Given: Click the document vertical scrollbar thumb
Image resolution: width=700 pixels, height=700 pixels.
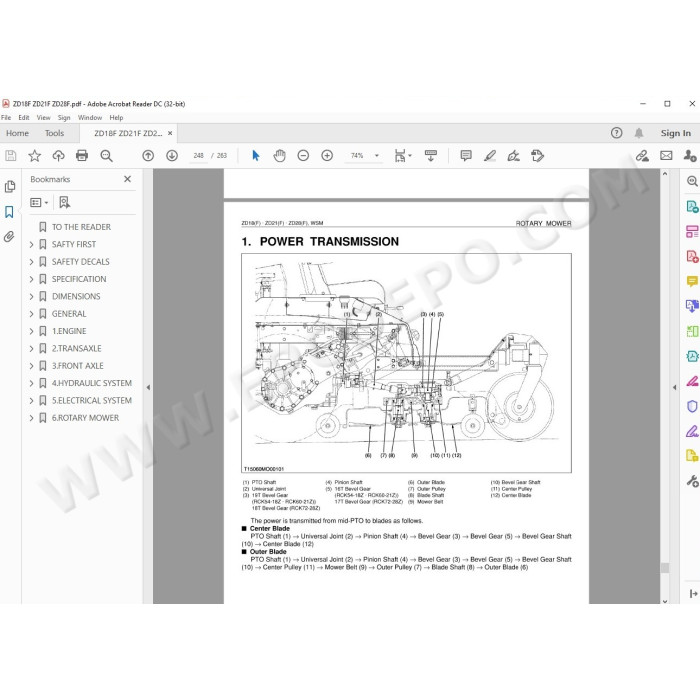Looking at the screenshot, I should (x=665, y=567).
